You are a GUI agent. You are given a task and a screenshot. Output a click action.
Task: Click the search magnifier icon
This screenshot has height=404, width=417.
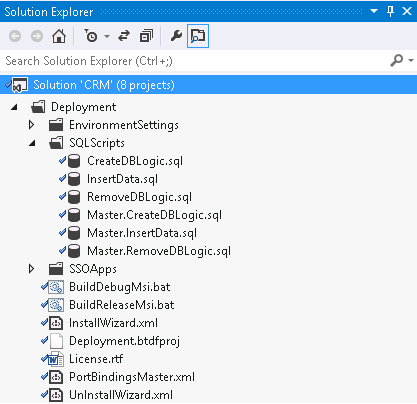coord(397,61)
